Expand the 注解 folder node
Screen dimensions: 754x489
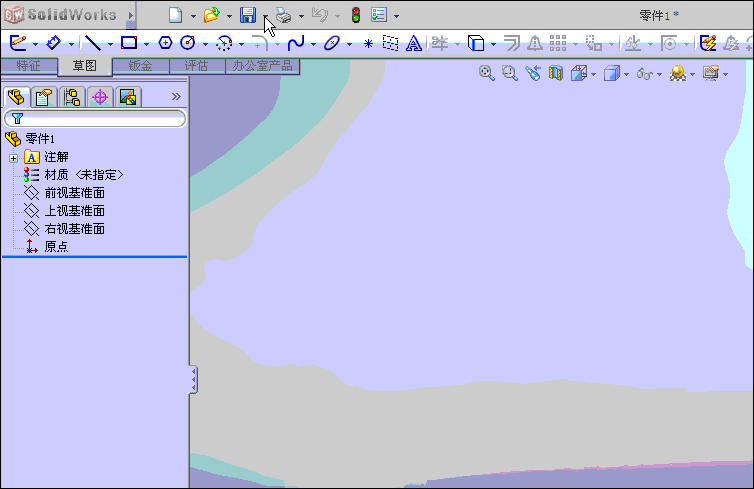[x=13, y=158]
